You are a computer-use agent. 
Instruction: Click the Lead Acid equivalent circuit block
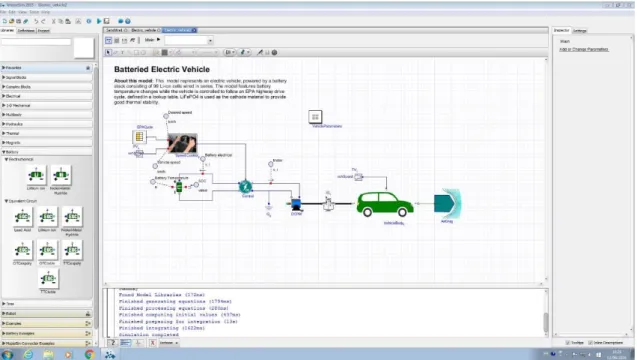pyautogui.click(x=22, y=217)
